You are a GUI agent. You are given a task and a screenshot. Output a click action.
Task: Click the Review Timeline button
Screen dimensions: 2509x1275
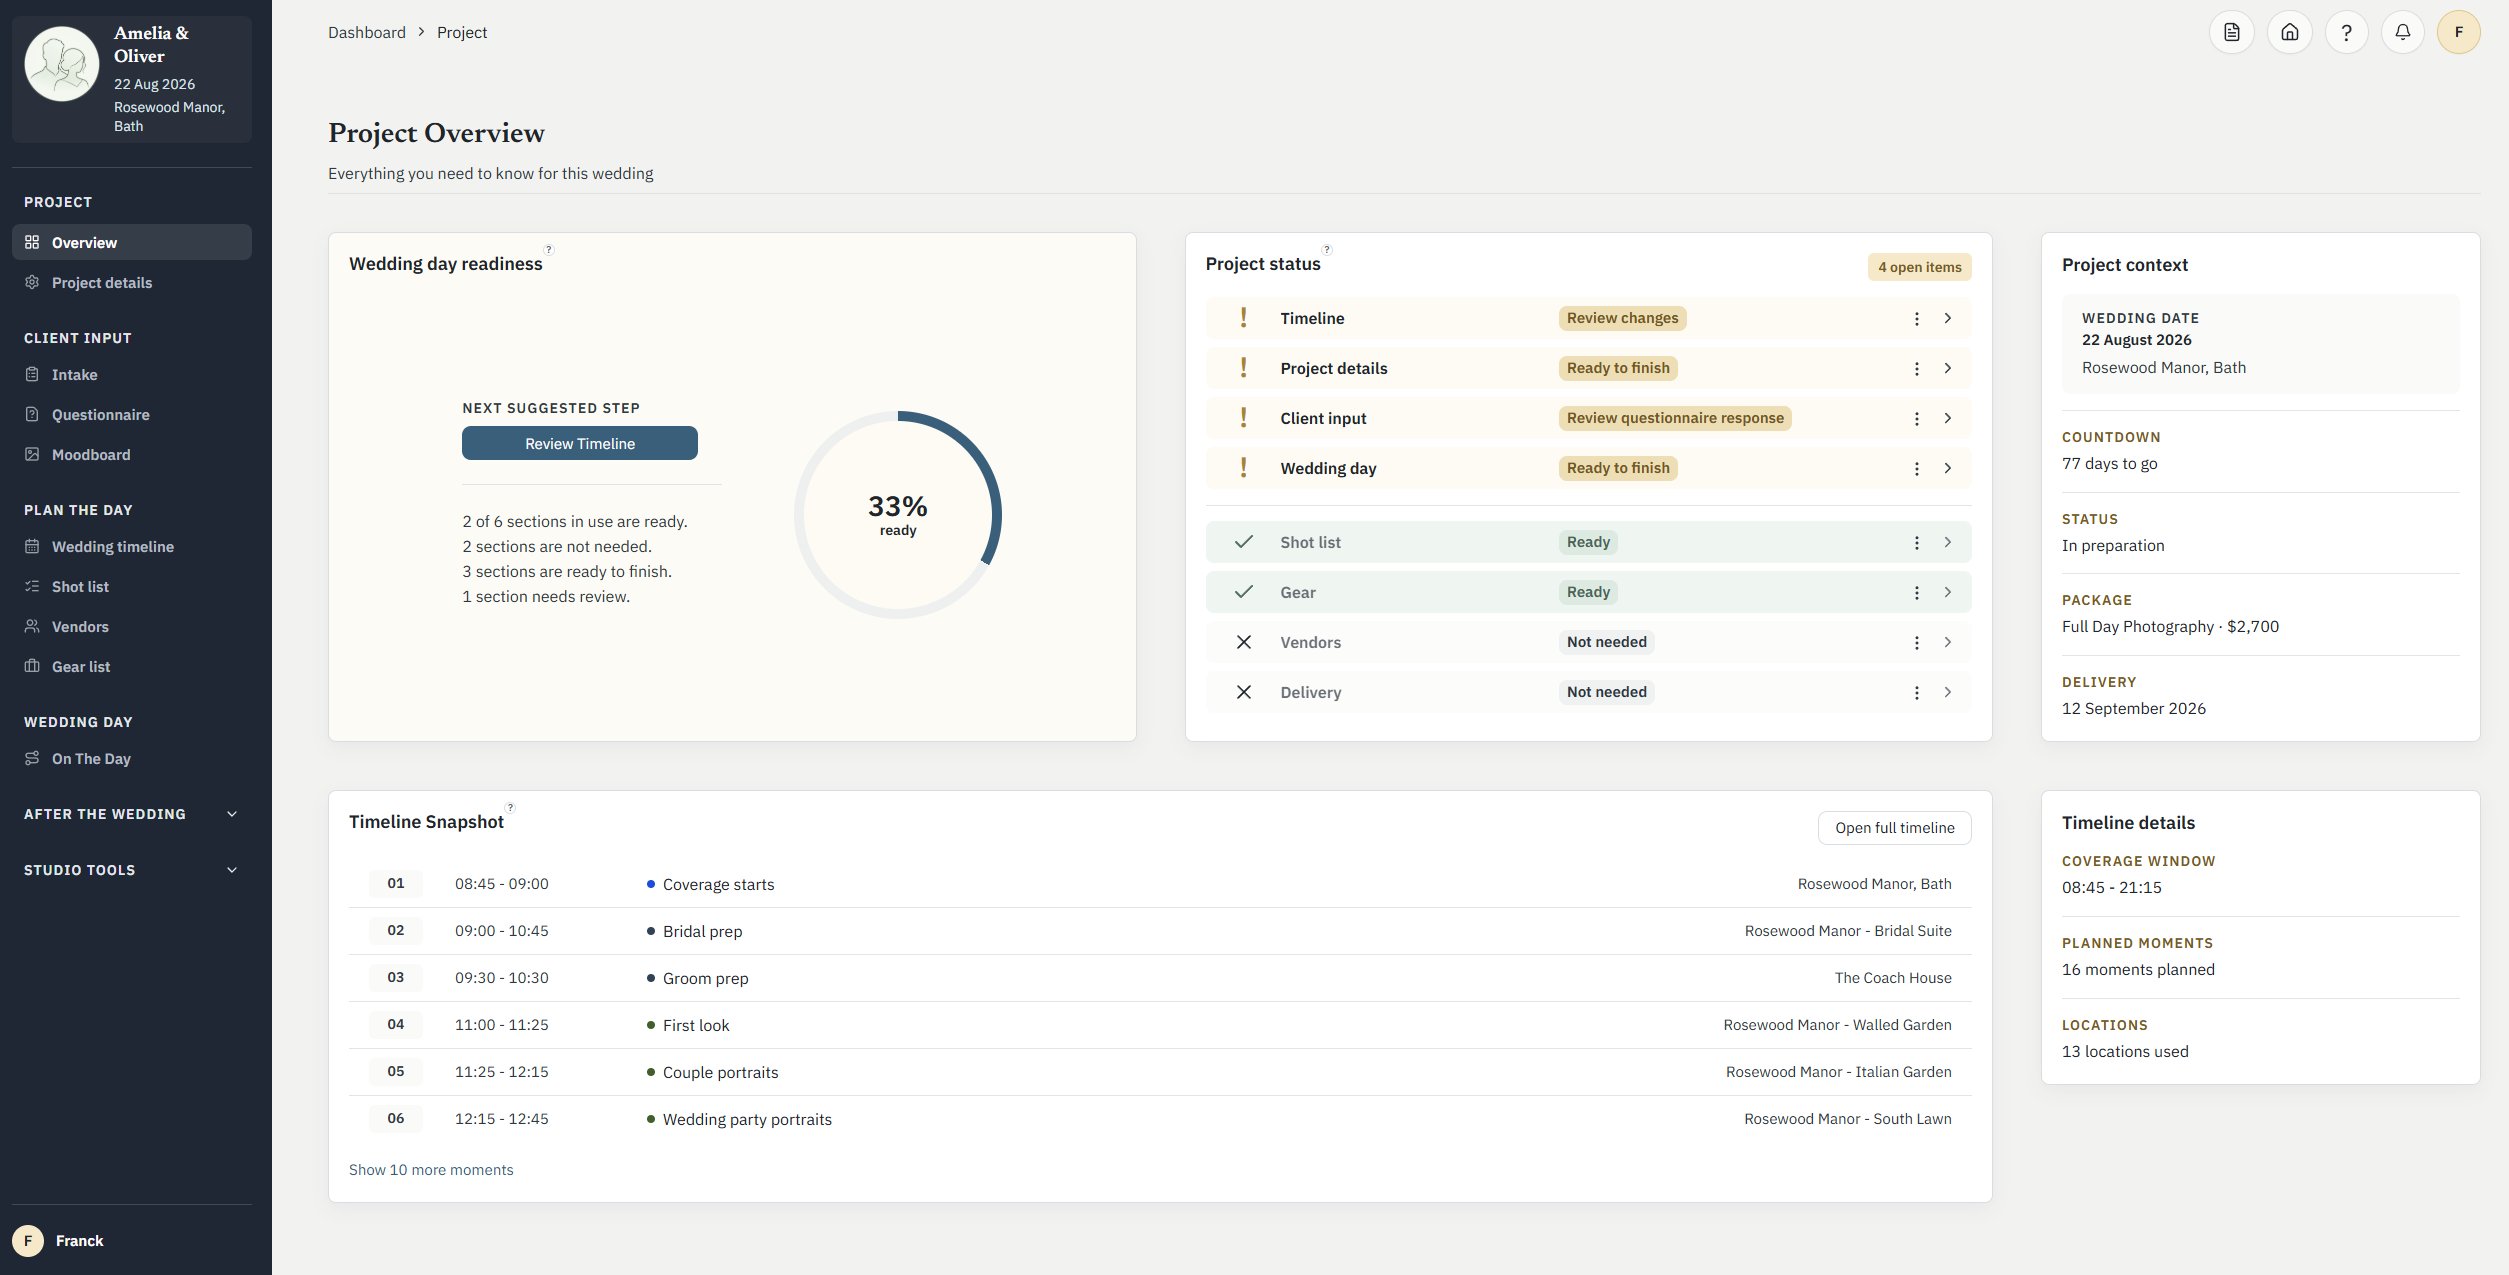point(580,443)
